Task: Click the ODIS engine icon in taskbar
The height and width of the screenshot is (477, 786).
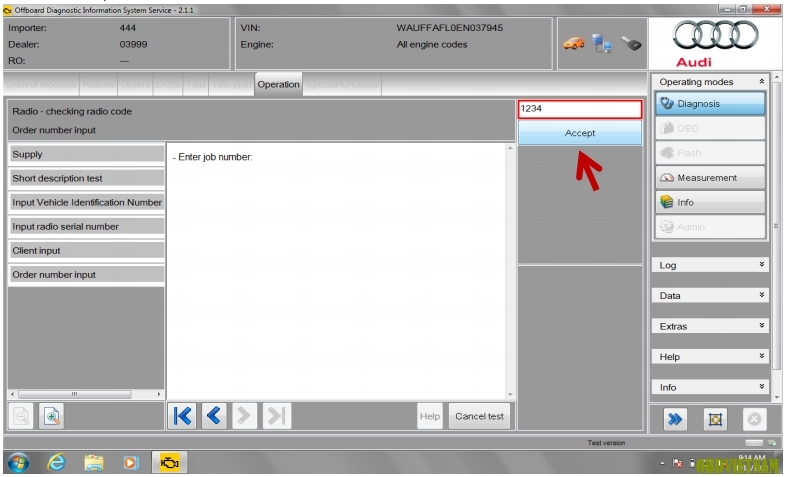Action: (x=169, y=462)
